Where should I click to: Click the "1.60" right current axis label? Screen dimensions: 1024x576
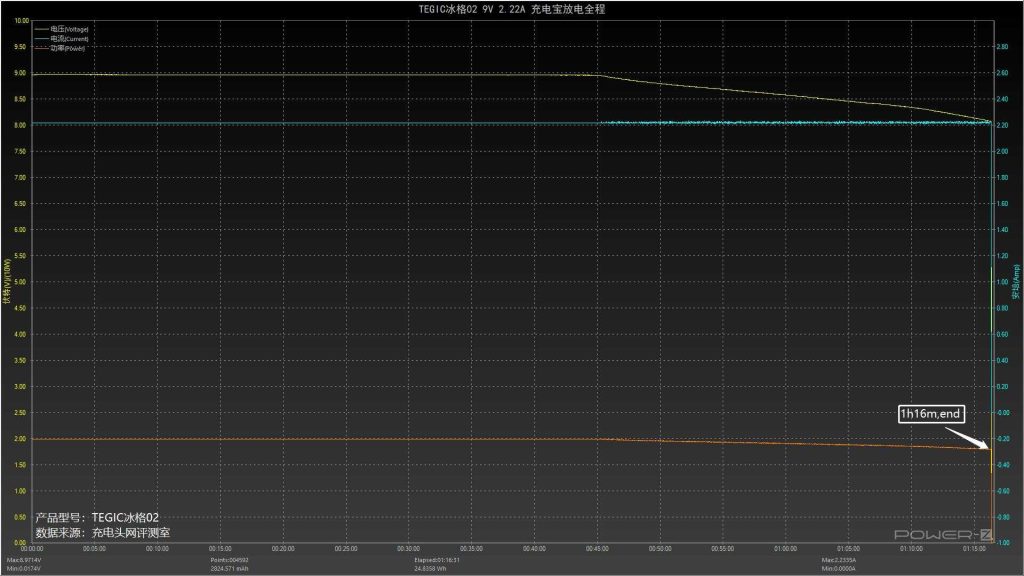pos(1002,204)
